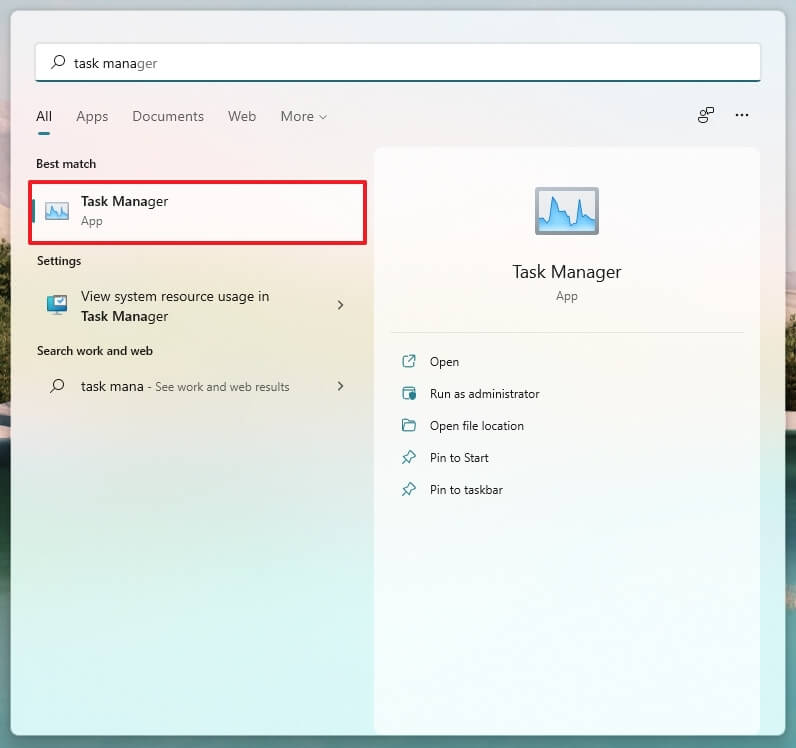Image resolution: width=796 pixels, height=748 pixels.
Task: Click the pin icon next to Pin to taskbar
Action: click(x=409, y=490)
